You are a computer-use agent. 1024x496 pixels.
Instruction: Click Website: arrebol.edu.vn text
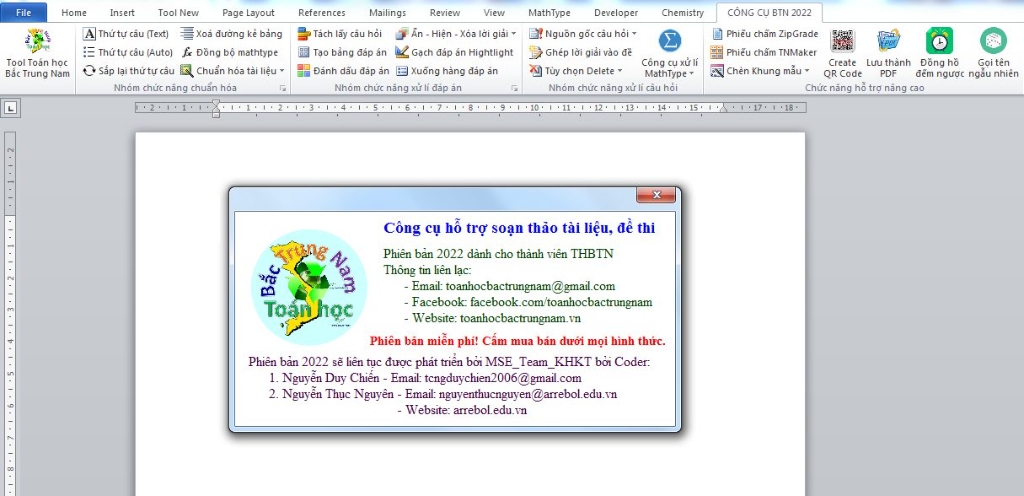[x=466, y=411]
